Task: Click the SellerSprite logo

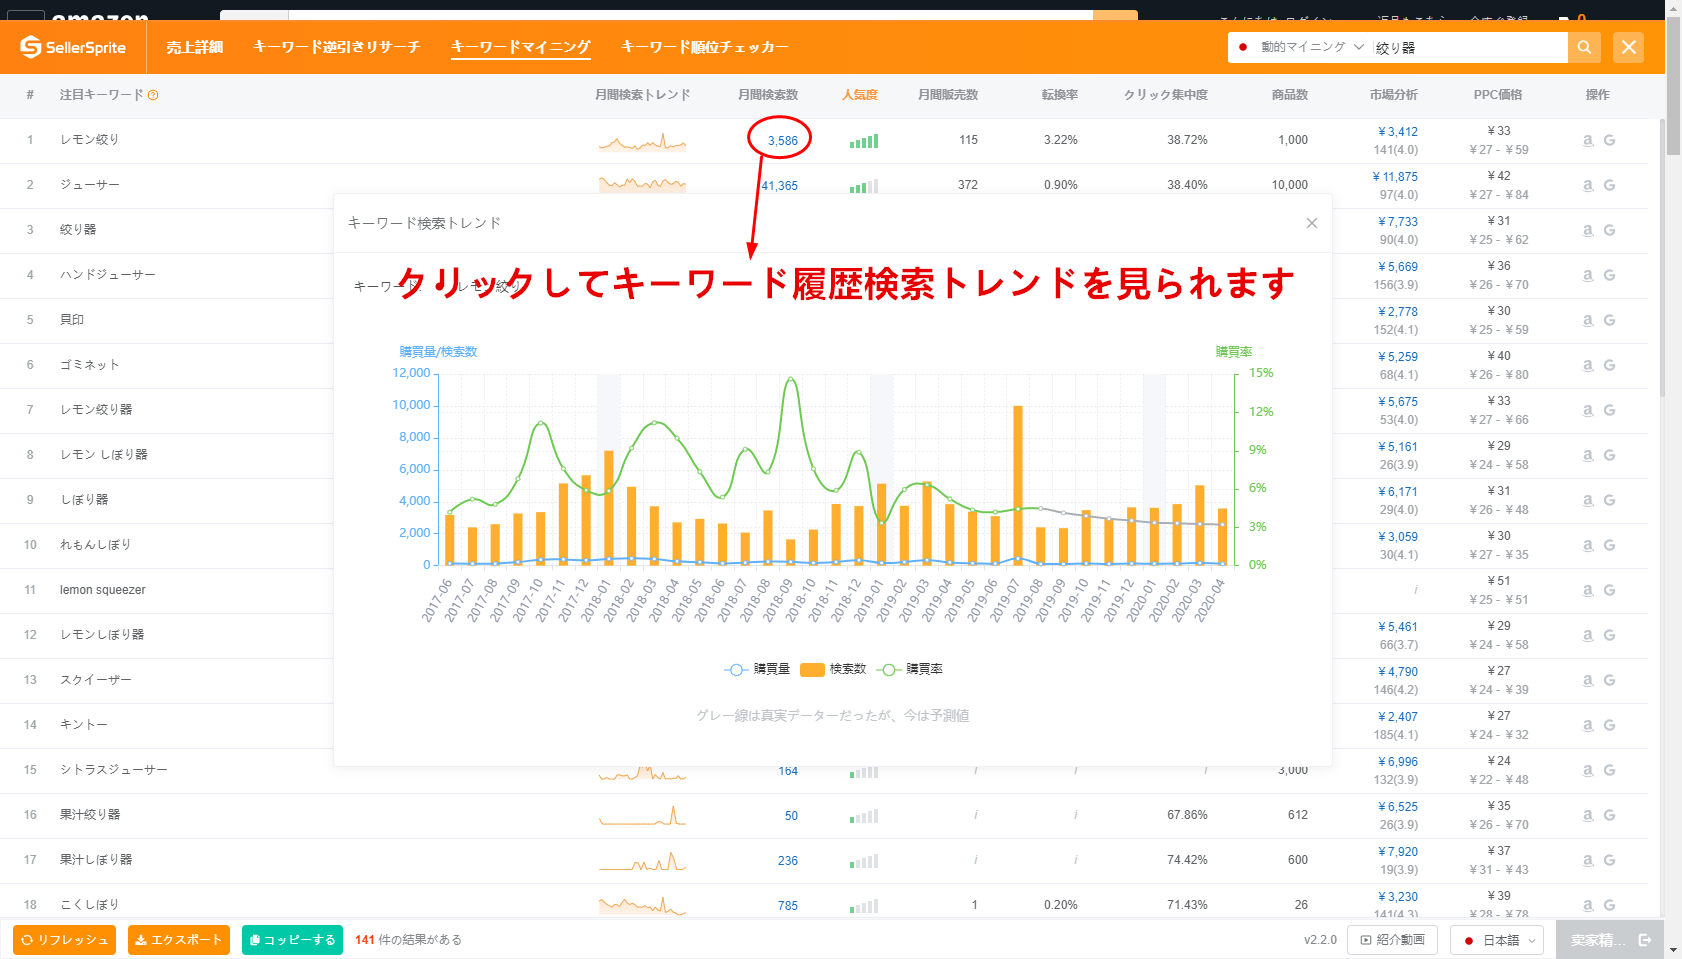Action: coord(73,47)
